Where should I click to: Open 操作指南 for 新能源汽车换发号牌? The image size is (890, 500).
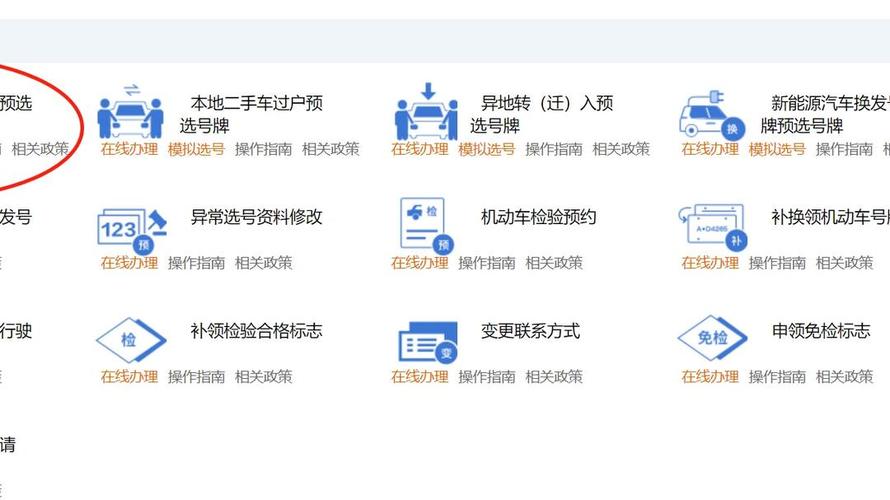pyautogui.click(x=844, y=149)
